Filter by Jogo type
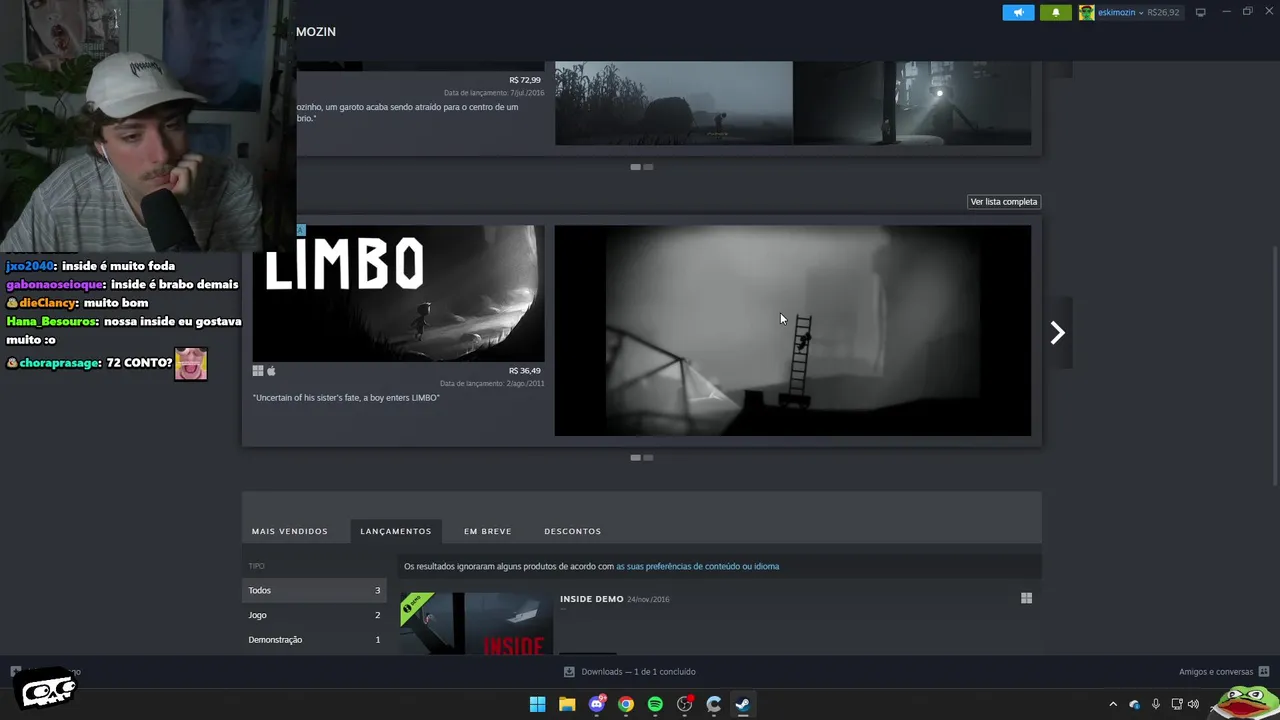Viewport: 1280px width, 720px height. coord(314,615)
